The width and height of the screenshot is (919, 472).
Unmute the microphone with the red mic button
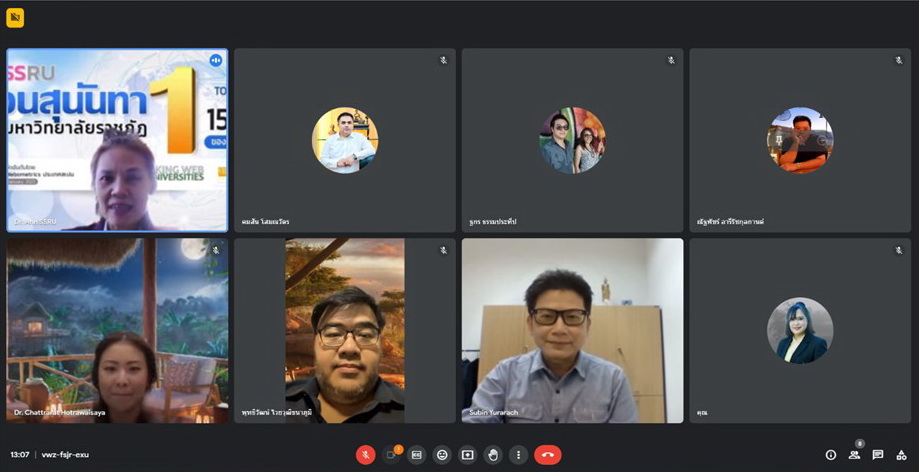[x=366, y=455]
